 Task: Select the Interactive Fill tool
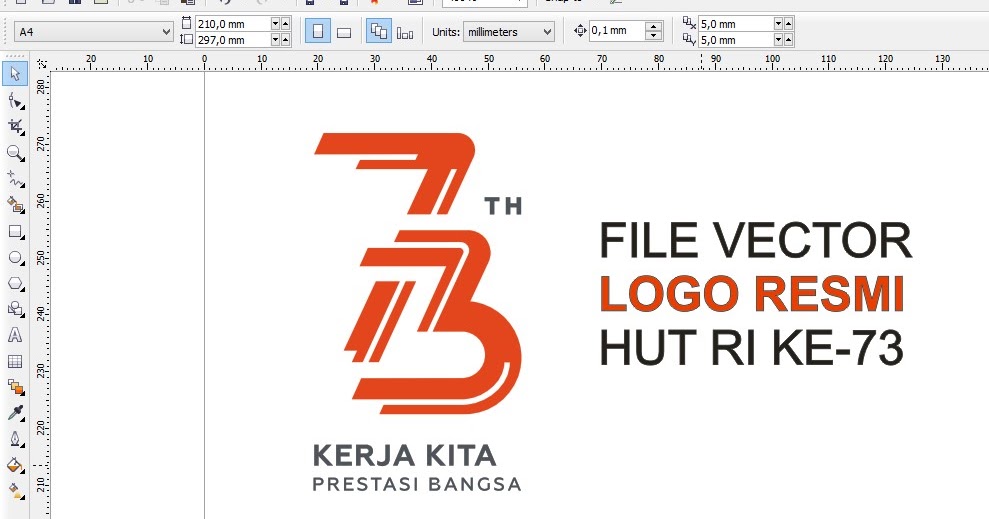coord(15,491)
